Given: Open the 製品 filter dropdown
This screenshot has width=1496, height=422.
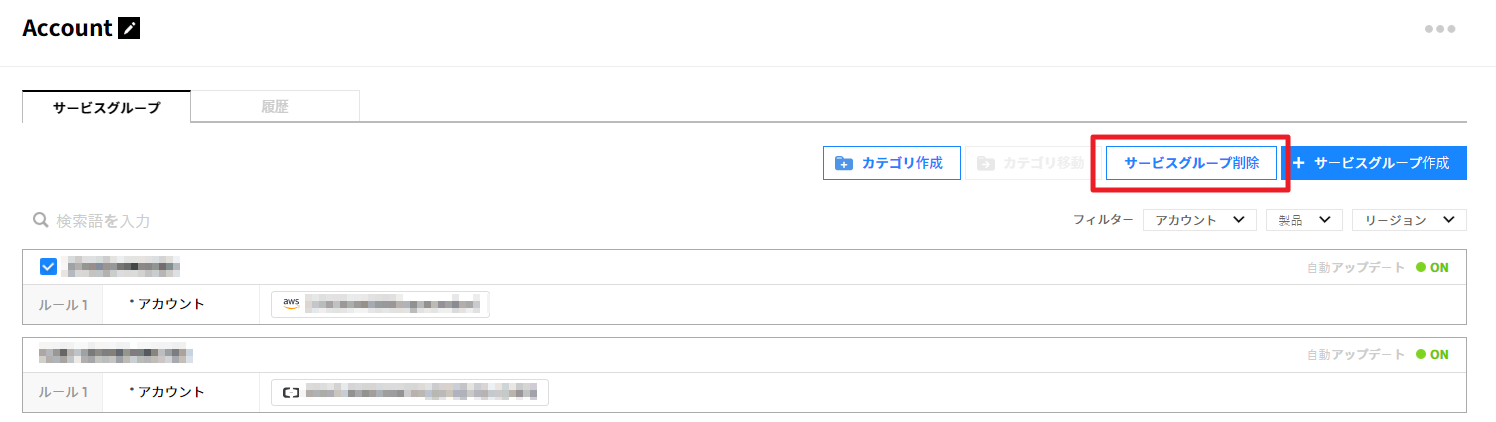Looking at the screenshot, I should 1303,220.
